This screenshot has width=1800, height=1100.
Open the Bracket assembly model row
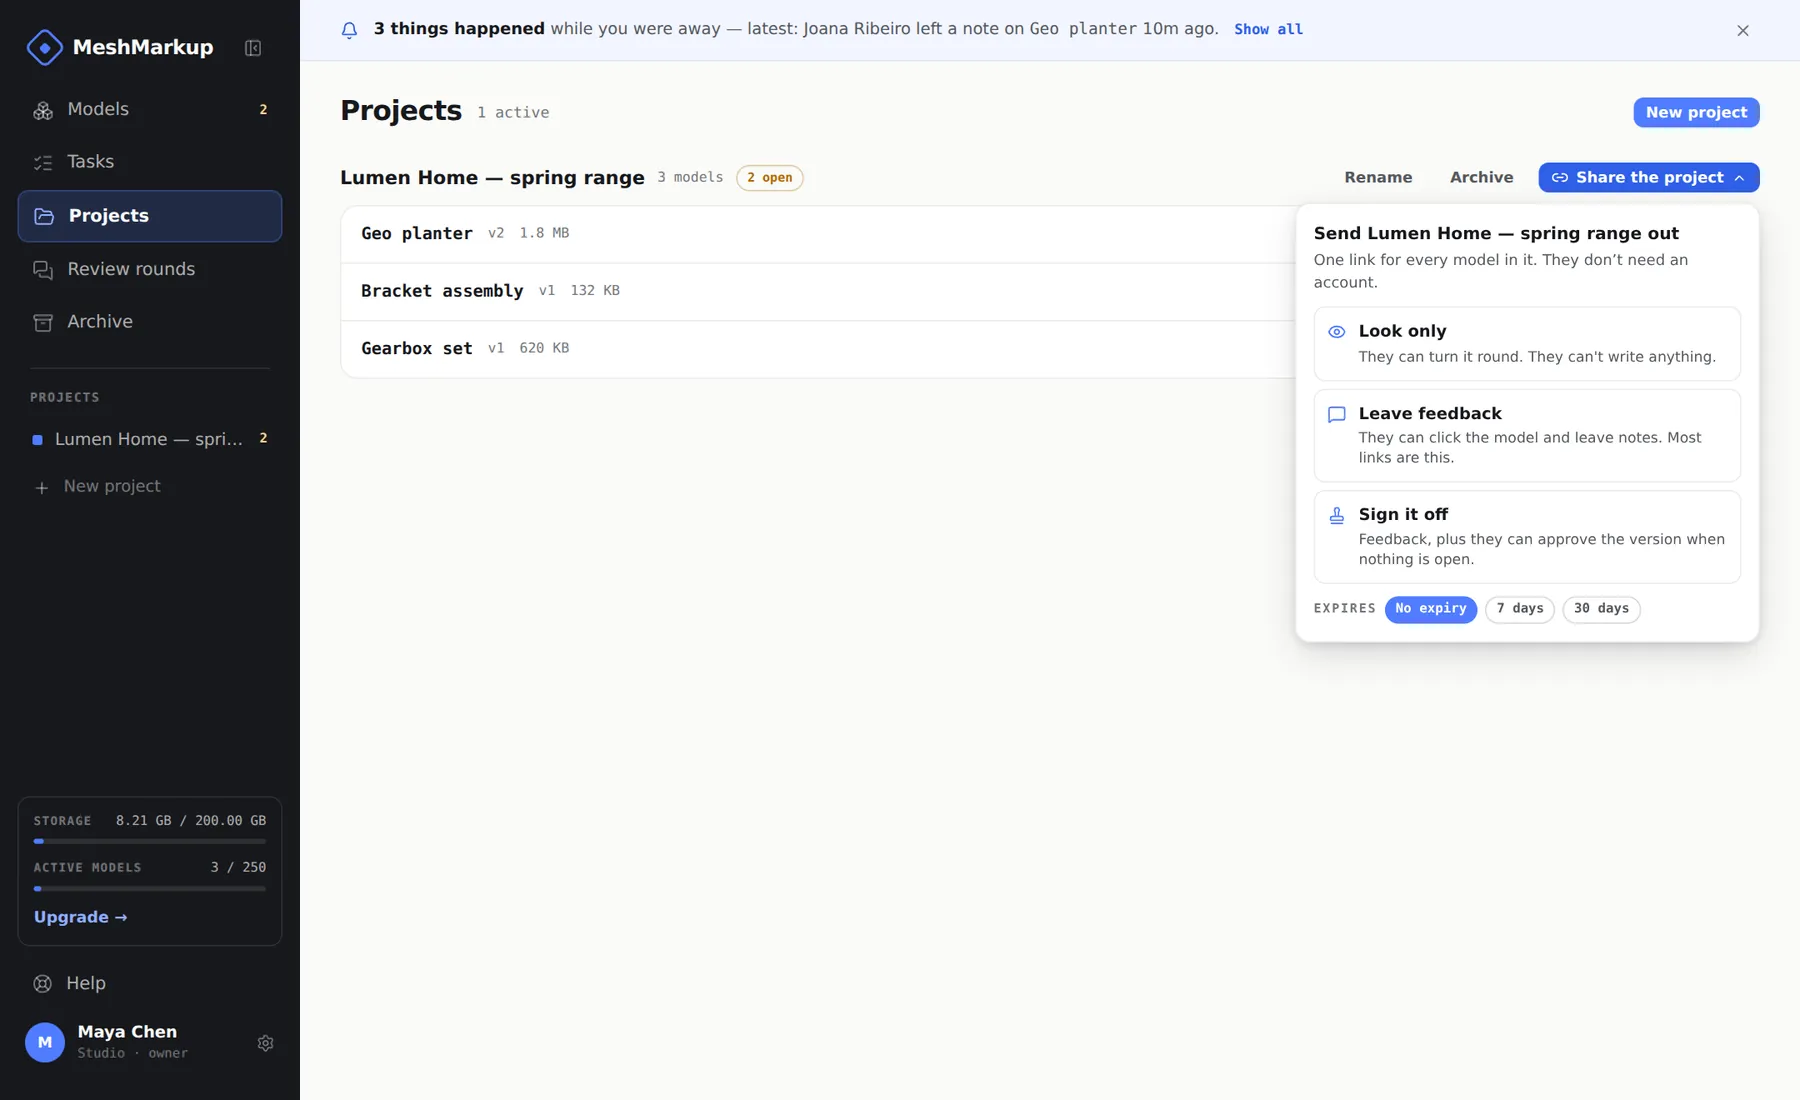tap(818, 292)
